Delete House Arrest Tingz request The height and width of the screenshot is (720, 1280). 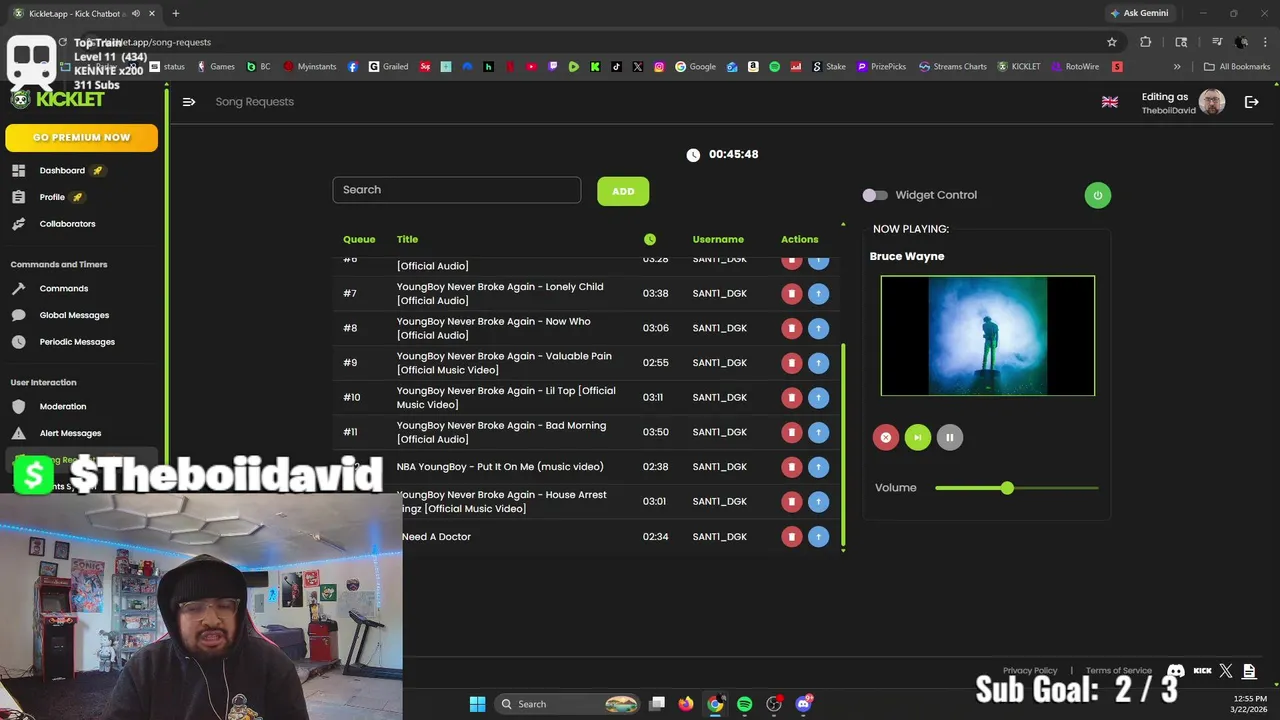click(x=792, y=501)
